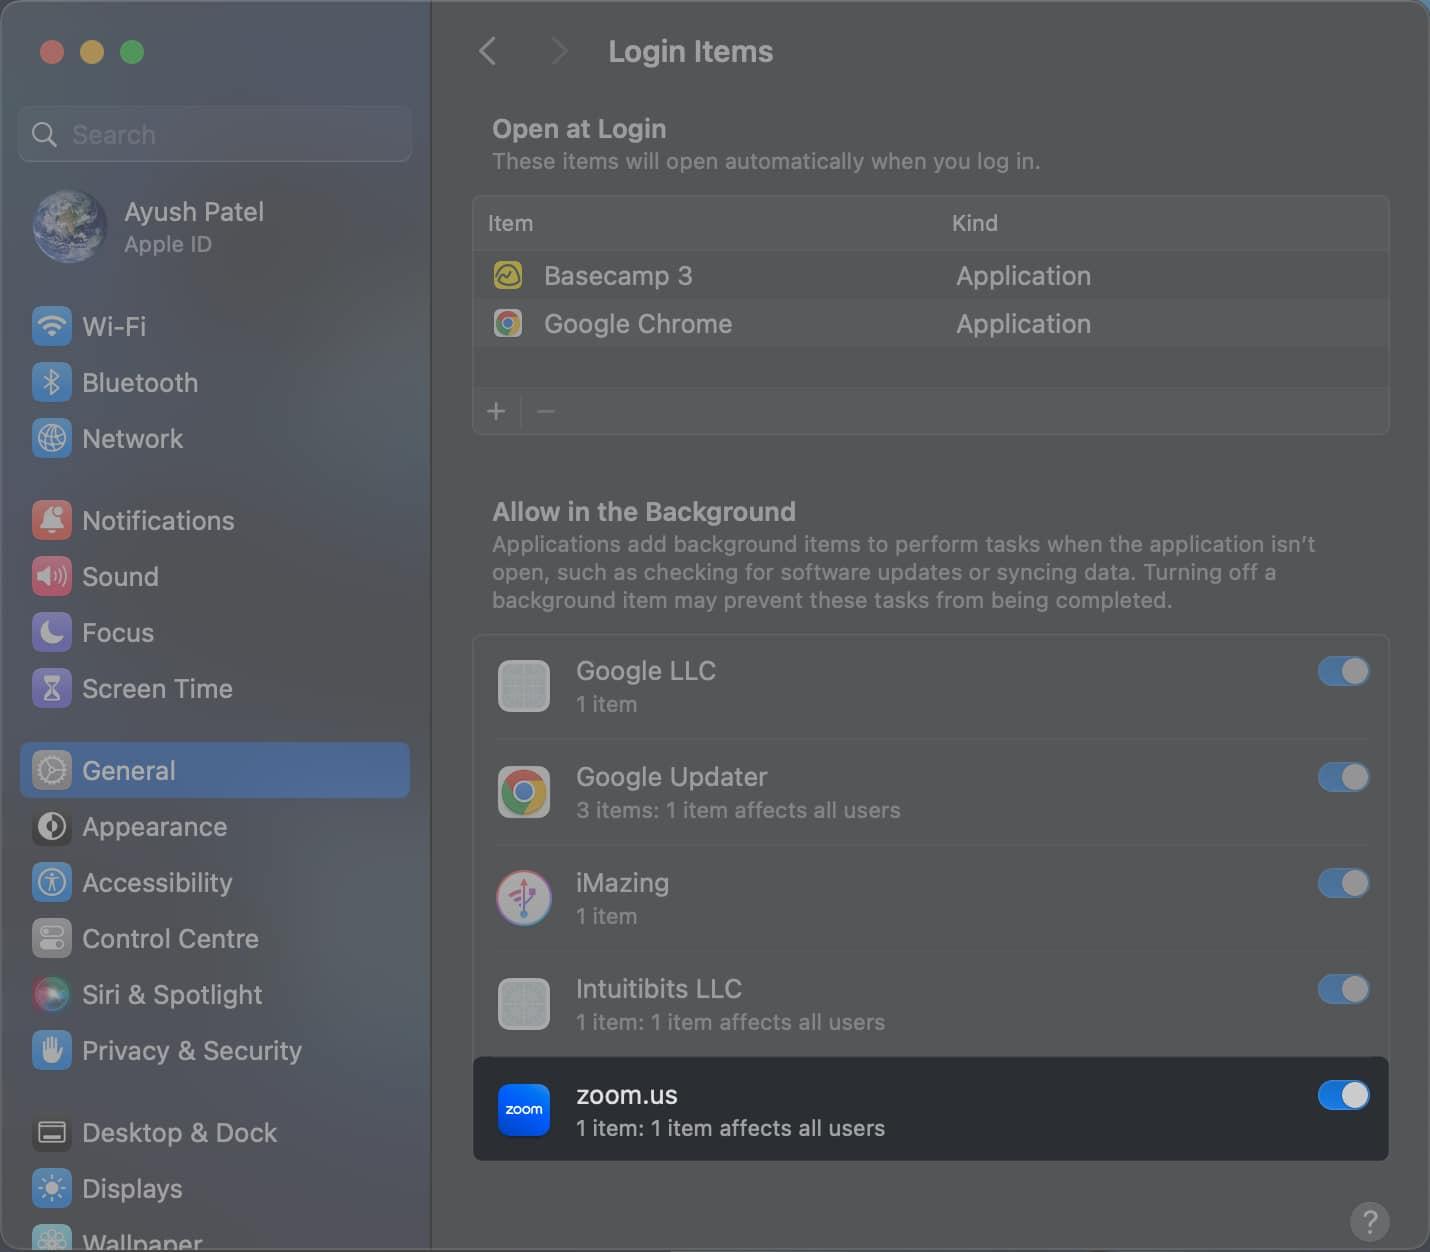Viewport: 1430px width, 1252px height.
Task: Toggle iMazing background item off
Action: tap(1343, 883)
